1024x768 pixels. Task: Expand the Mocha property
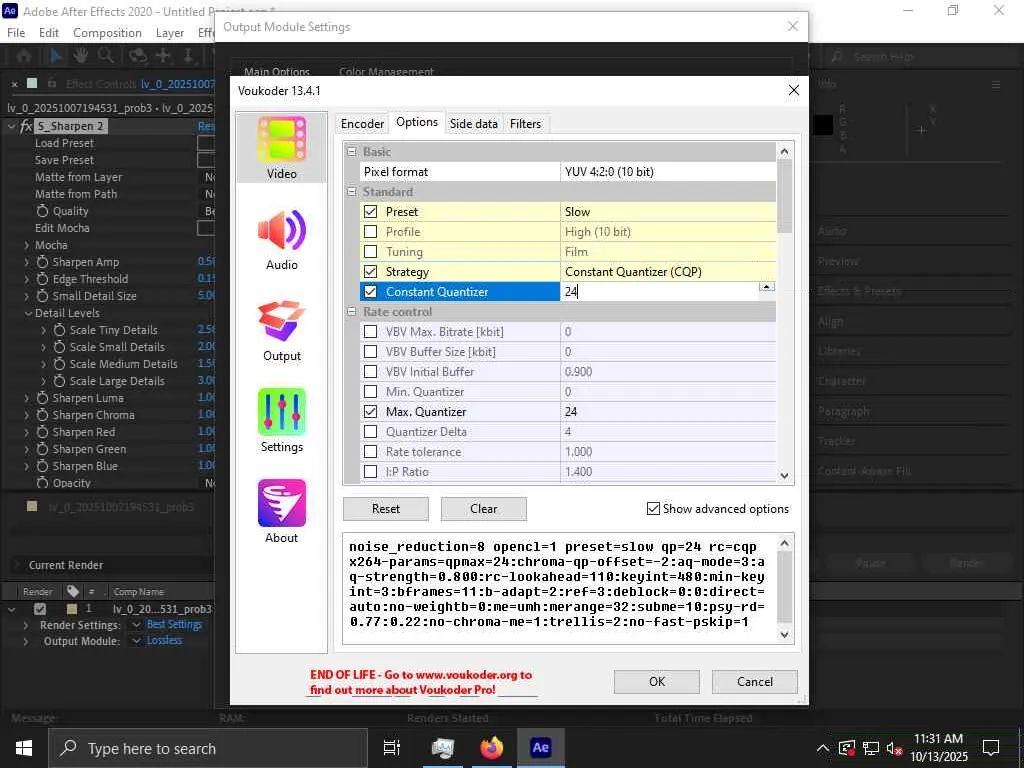tap(27, 246)
